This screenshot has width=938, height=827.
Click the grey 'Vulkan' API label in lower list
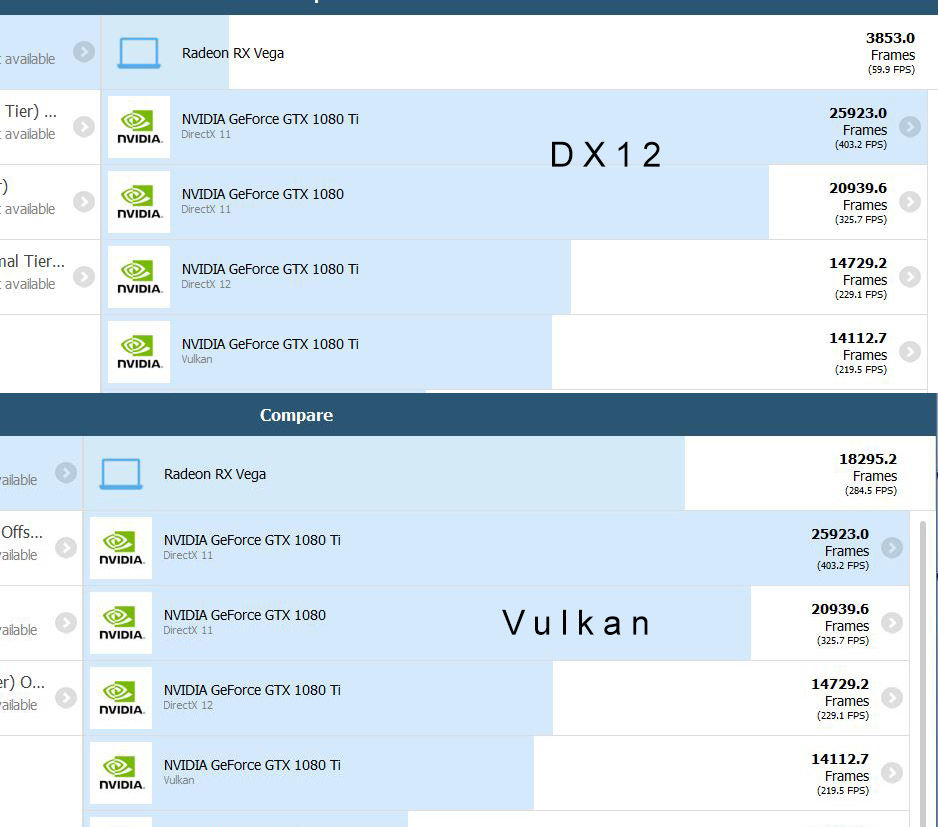179,780
